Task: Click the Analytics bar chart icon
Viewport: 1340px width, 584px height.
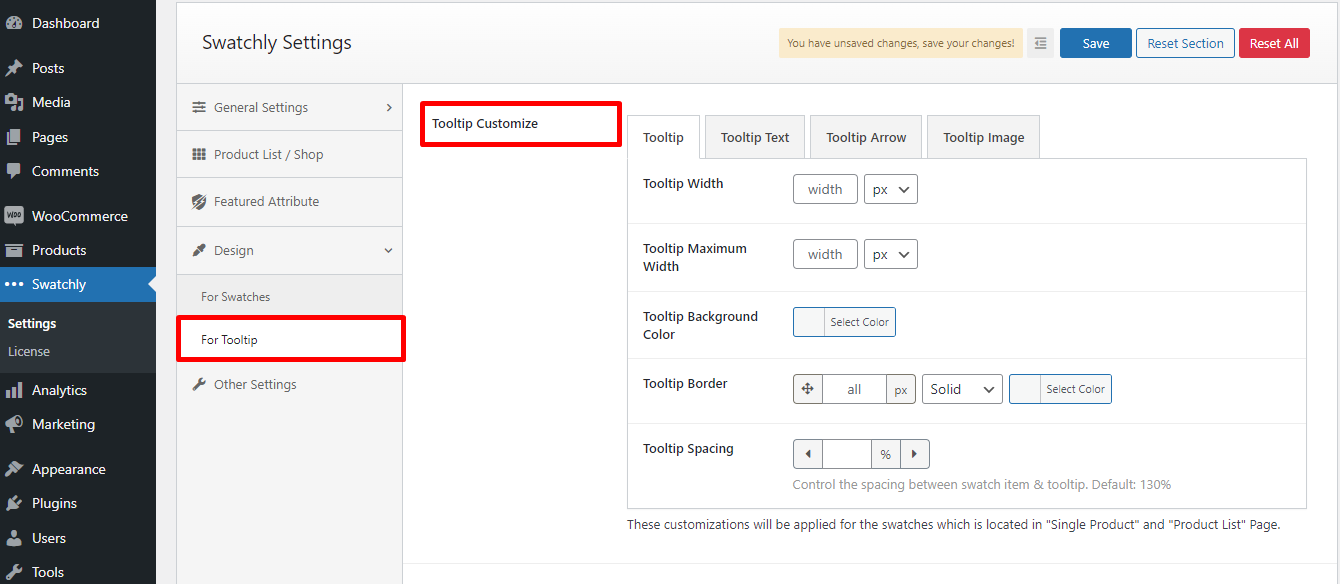Action: [x=14, y=390]
